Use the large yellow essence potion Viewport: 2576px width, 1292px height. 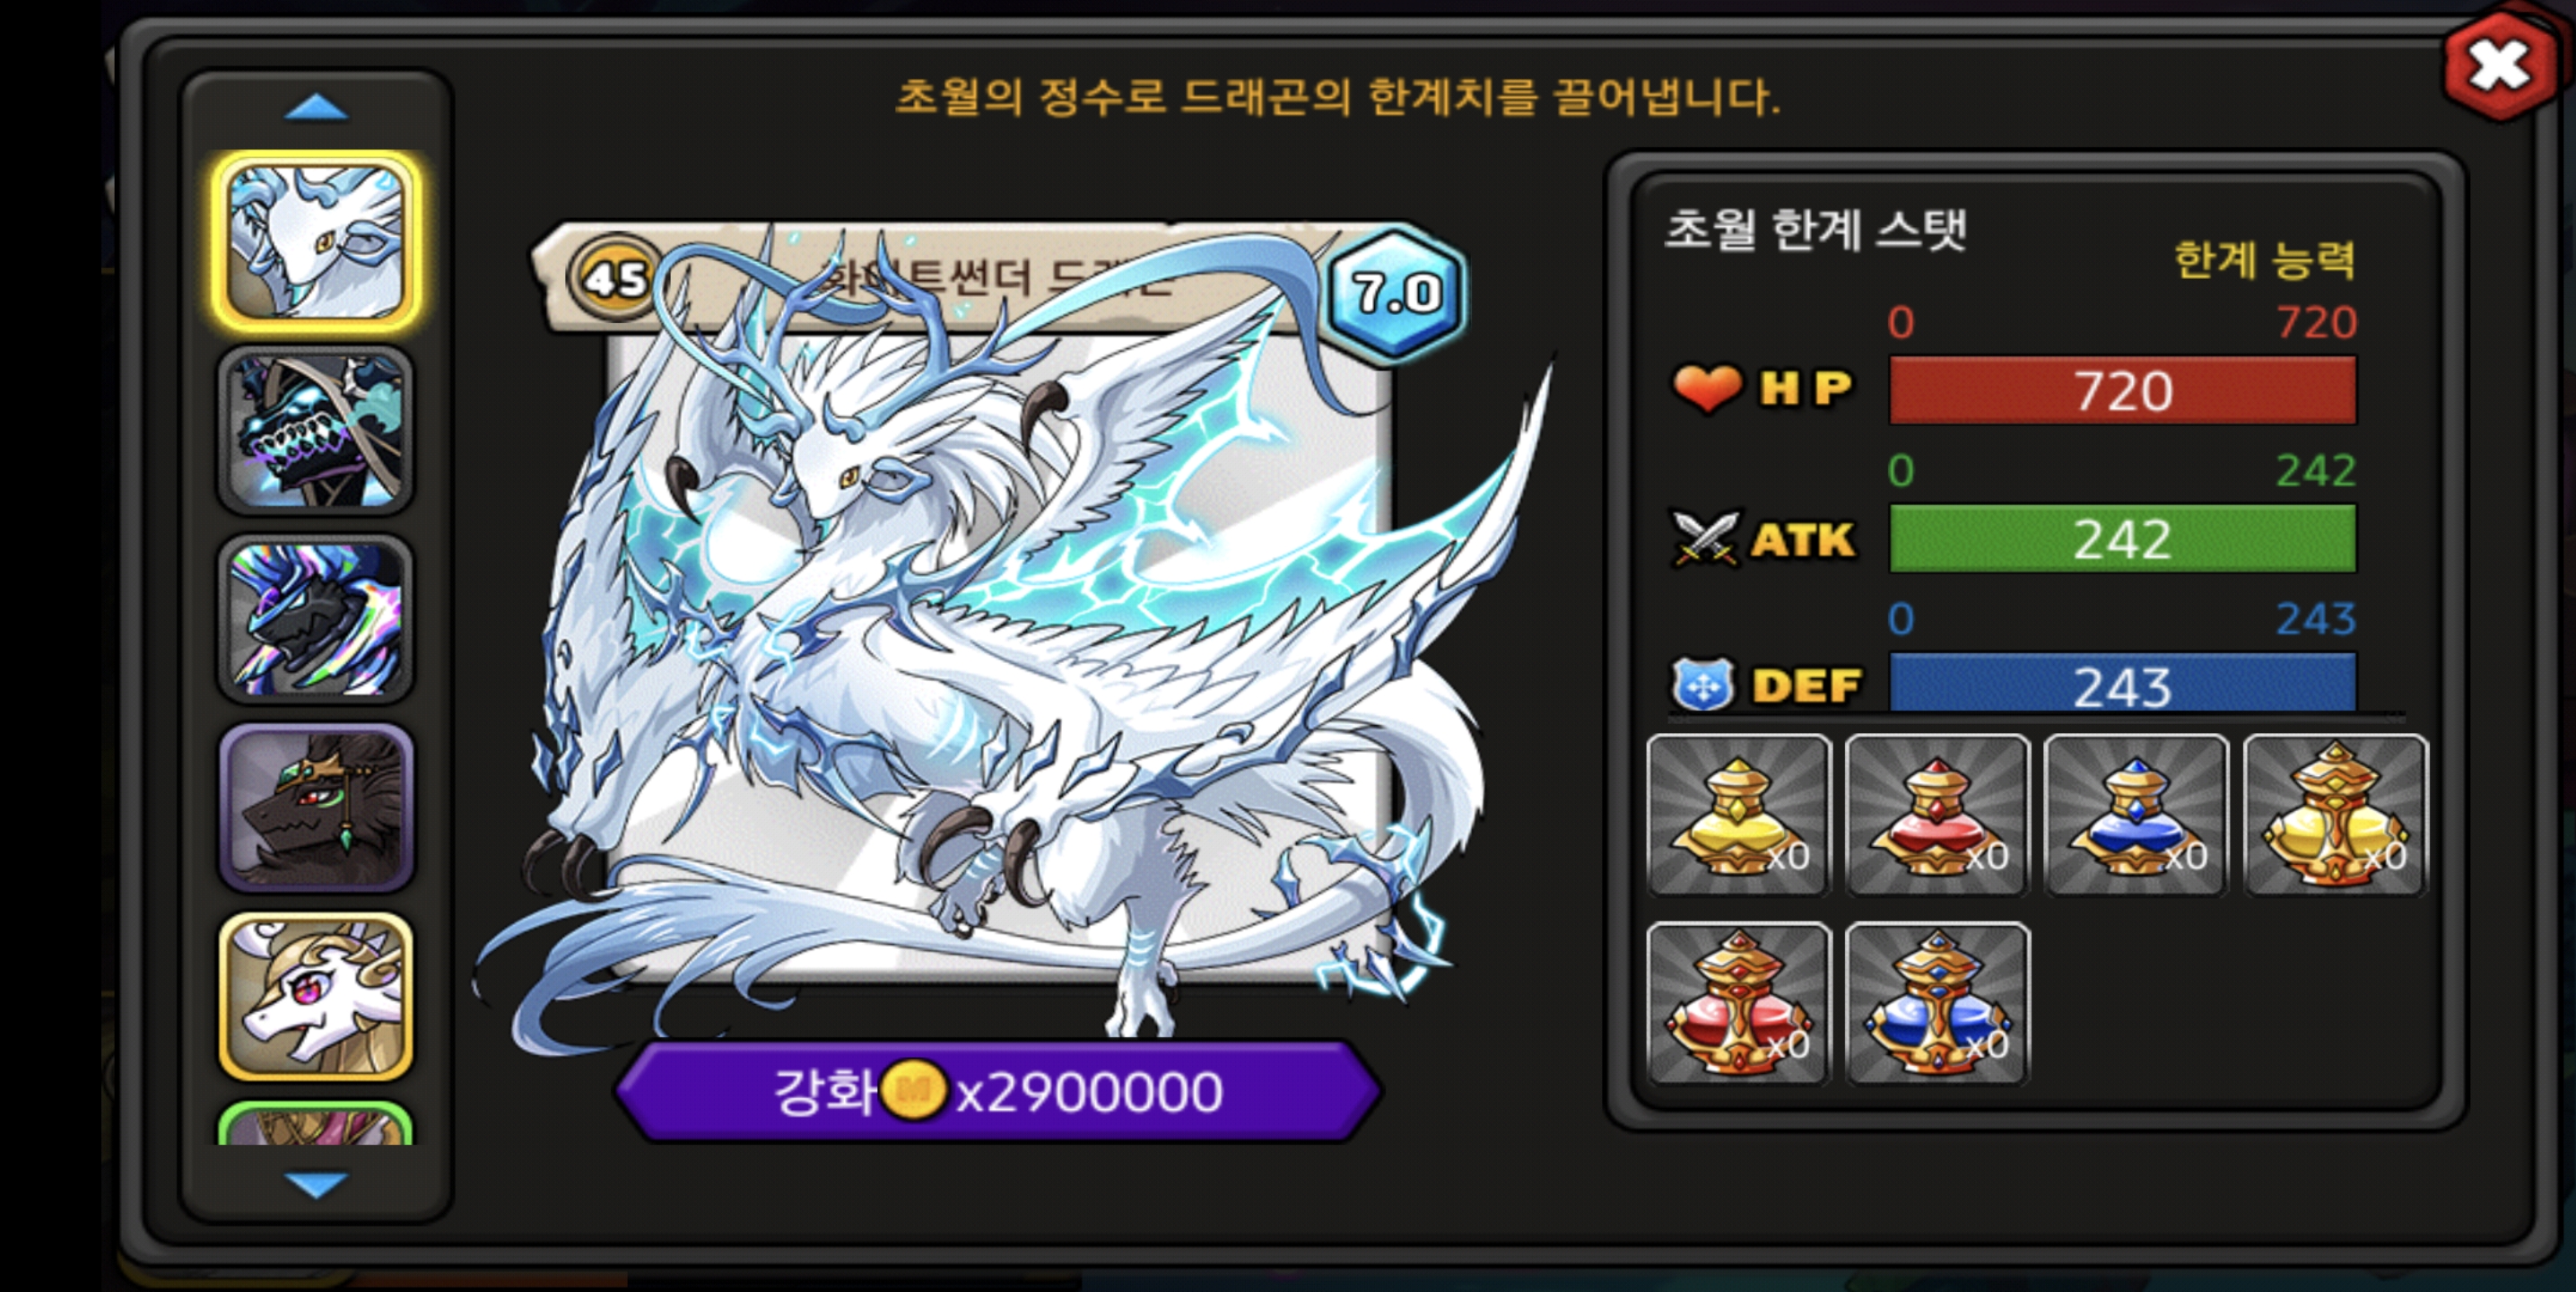pyautogui.click(x=2335, y=815)
